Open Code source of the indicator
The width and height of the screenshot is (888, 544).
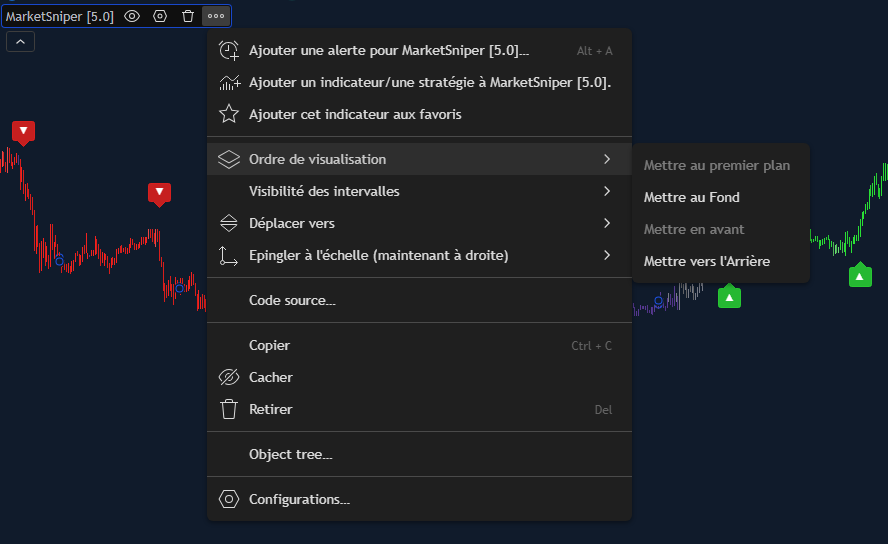[292, 300]
